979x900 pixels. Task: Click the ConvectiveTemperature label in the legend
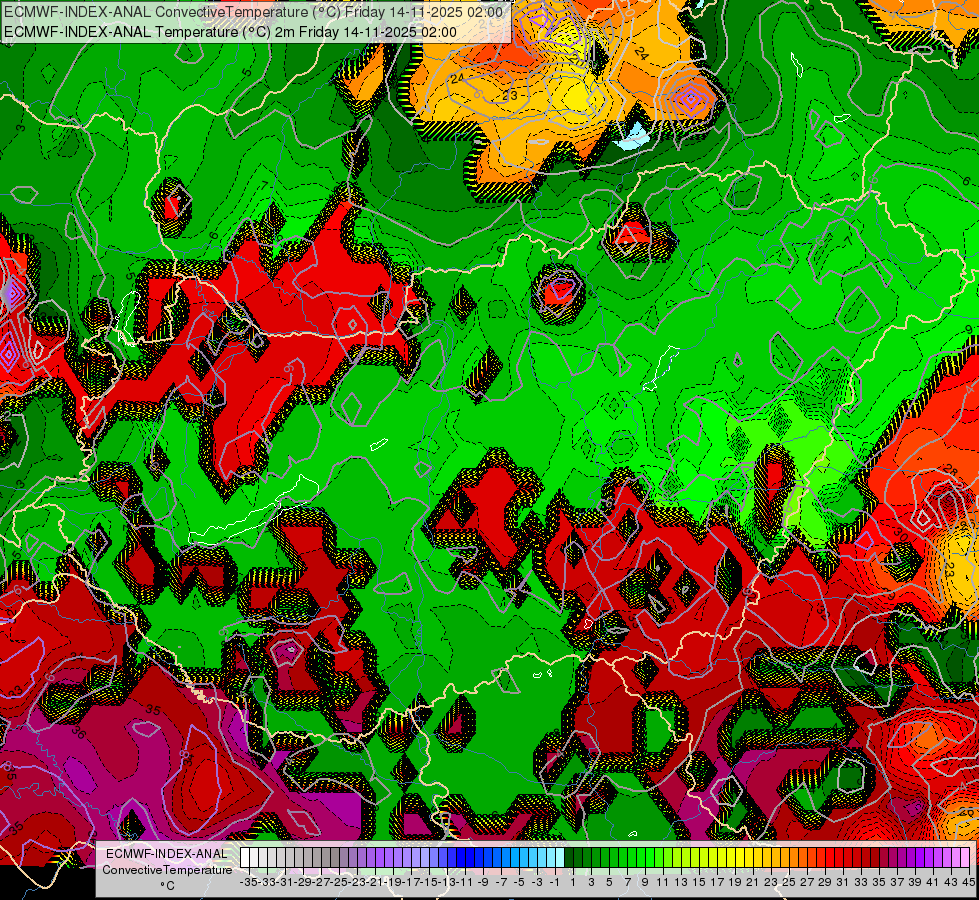(167, 870)
